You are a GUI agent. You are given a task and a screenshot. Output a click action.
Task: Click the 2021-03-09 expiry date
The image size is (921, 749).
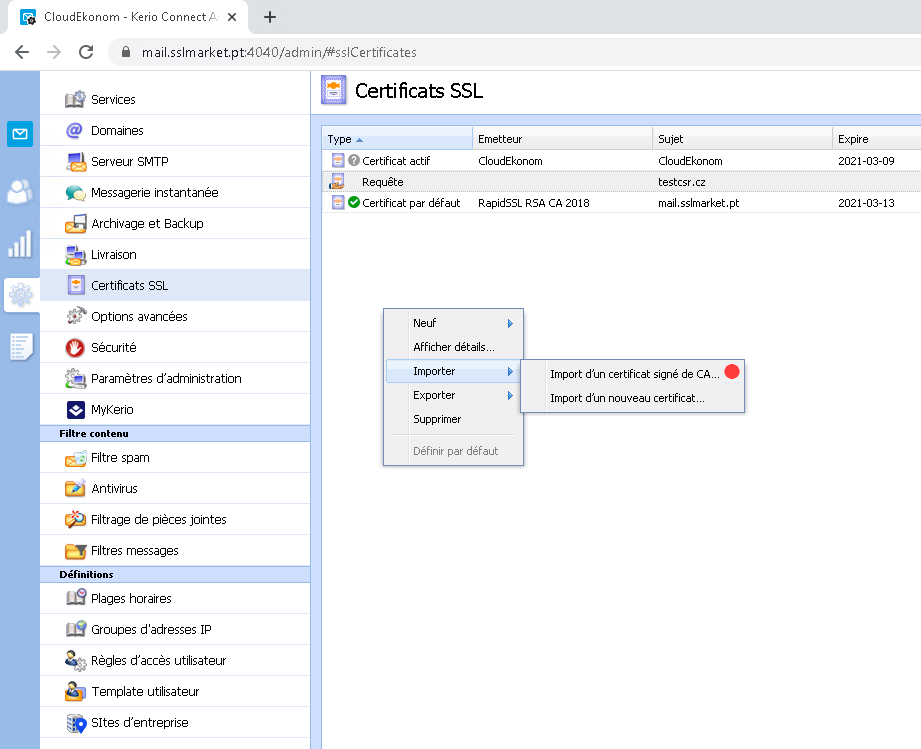tap(866, 161)
